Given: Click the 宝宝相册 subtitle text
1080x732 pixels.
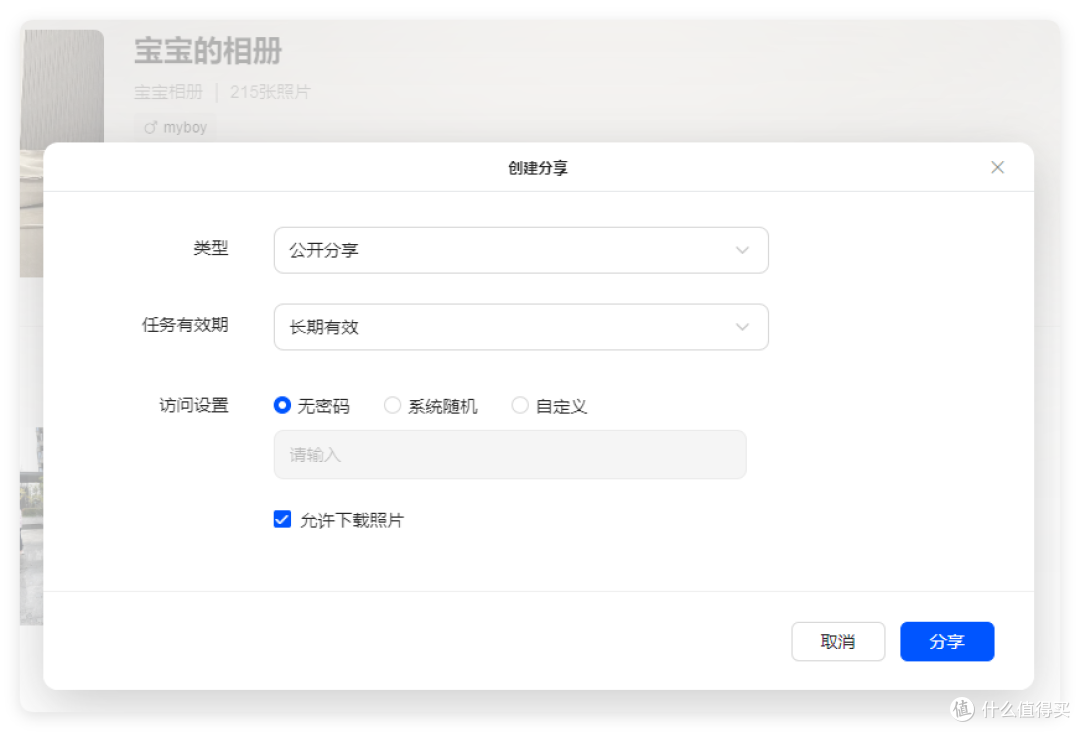Looking at the screenshot, I should coord(168,92).
